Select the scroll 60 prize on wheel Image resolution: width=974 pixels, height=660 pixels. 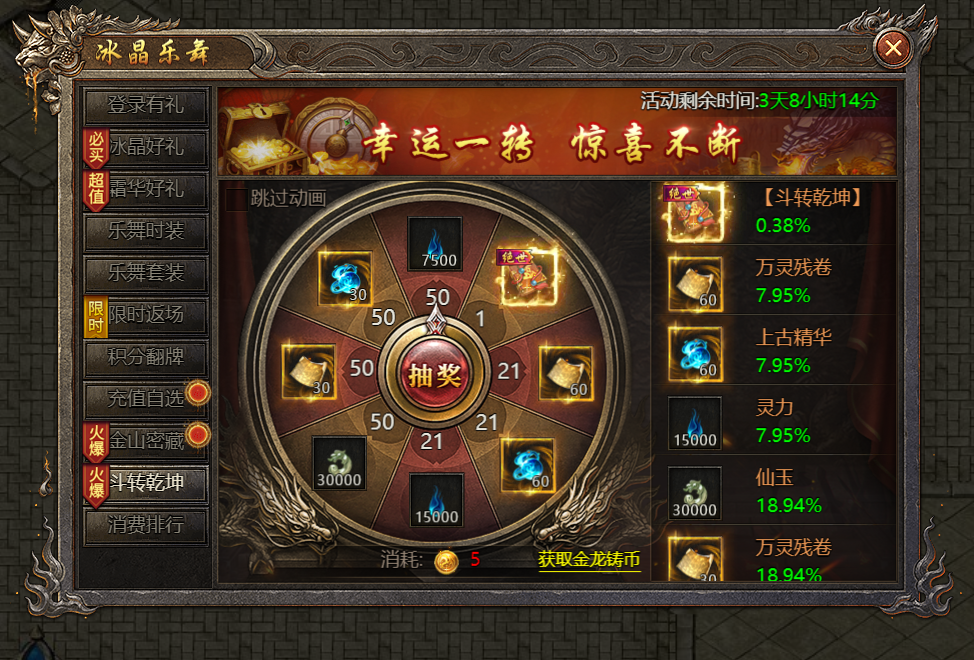pyautogui.click(x=565, y=373)
